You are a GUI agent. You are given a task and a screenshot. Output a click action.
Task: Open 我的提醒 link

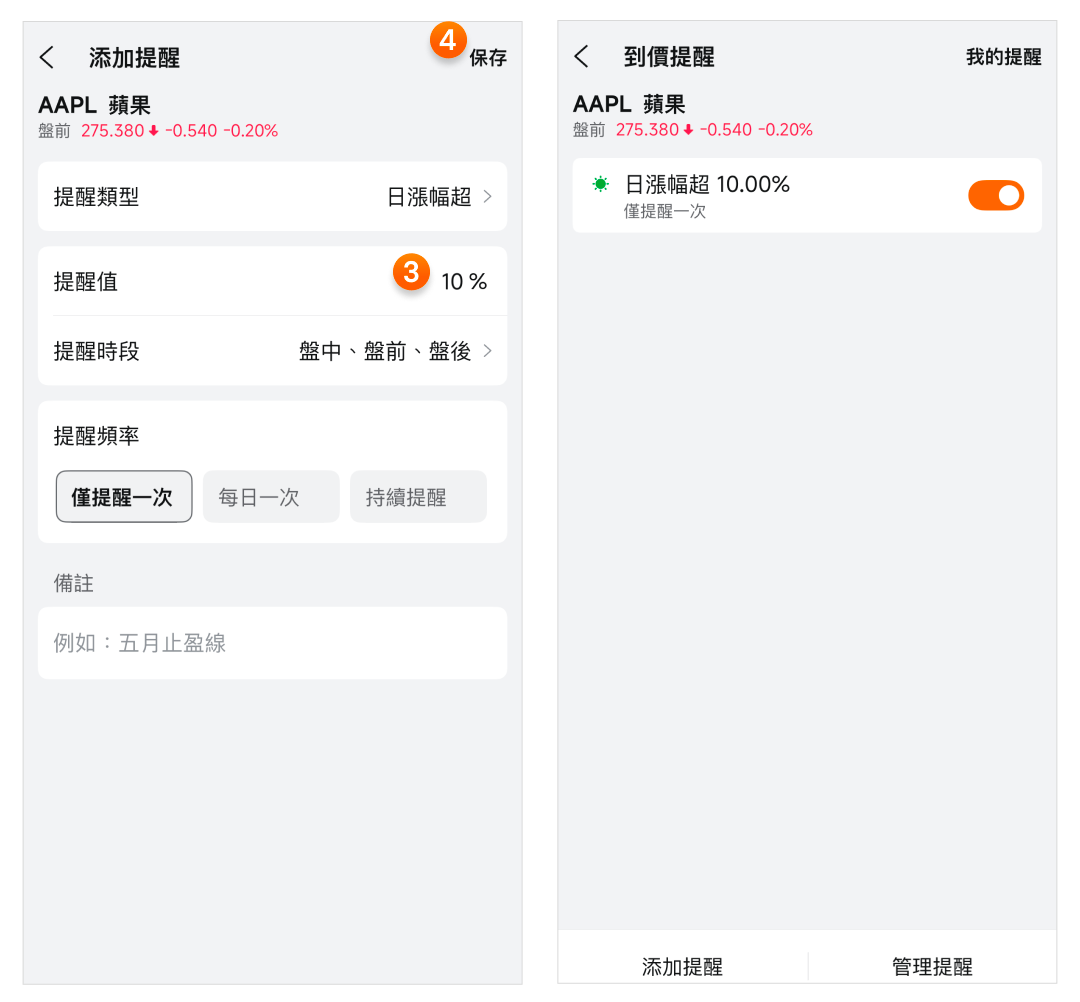pos(1003,57)
